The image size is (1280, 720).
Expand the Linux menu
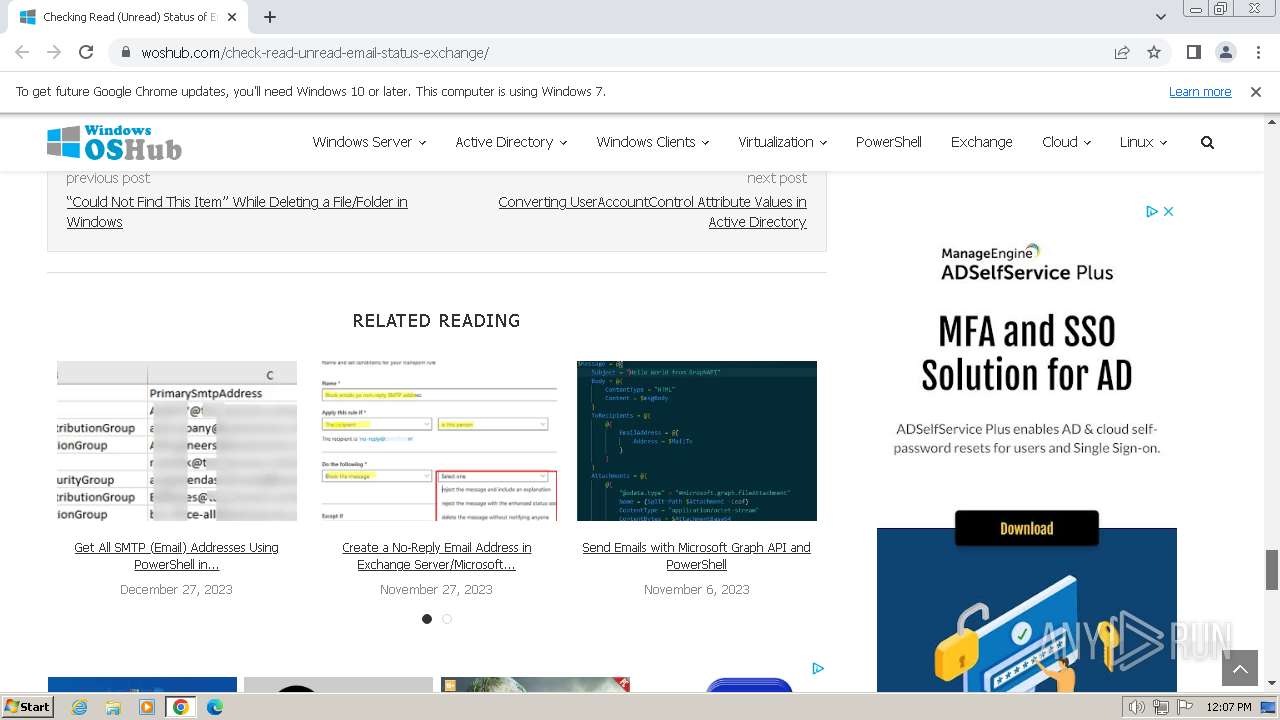[x=1143, y=142]
